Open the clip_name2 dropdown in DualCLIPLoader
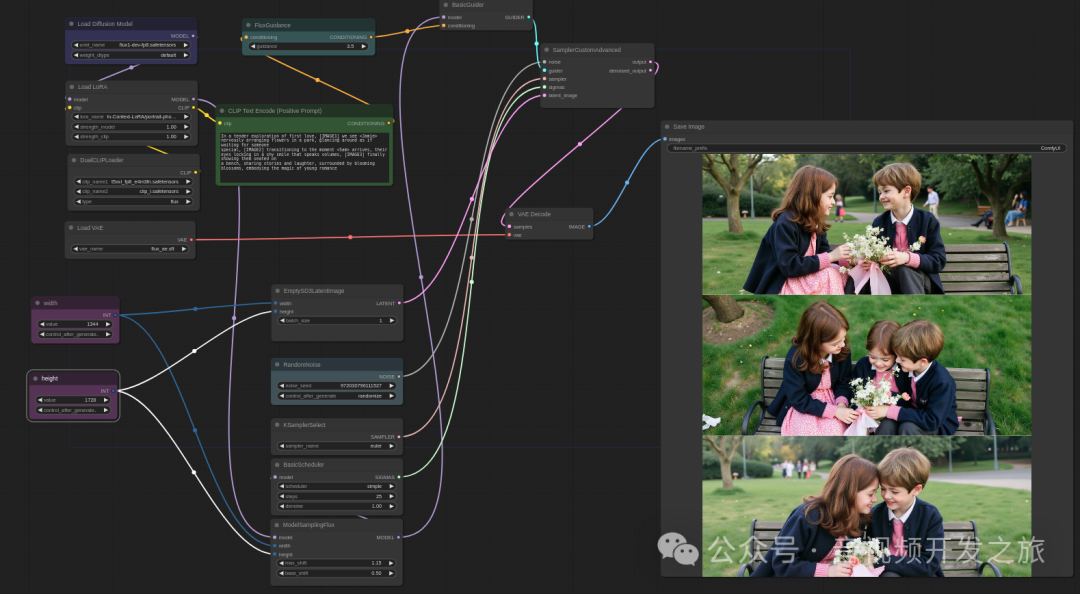Screen dimensions: 1080x594 (133, 192)
